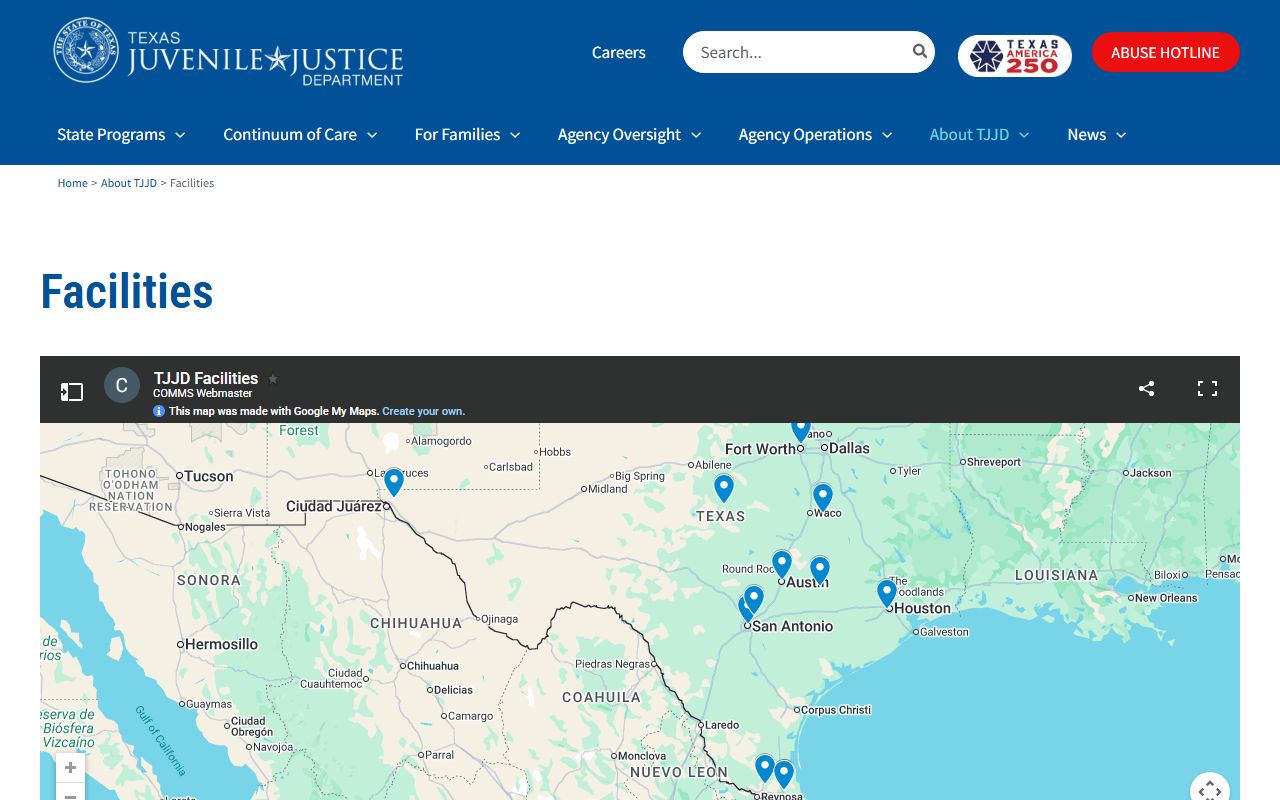Select the right facility pin above Reynosa
The image size is (1280, 800).
[x=784, y=774]
